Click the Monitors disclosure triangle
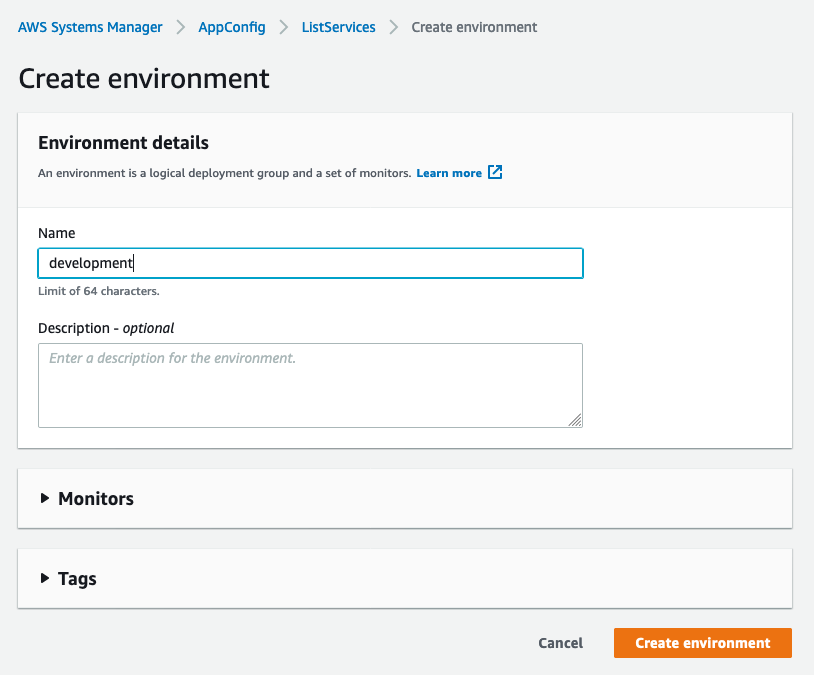The height and width of the screenshot is (675, 814). [x=44, y=498]
